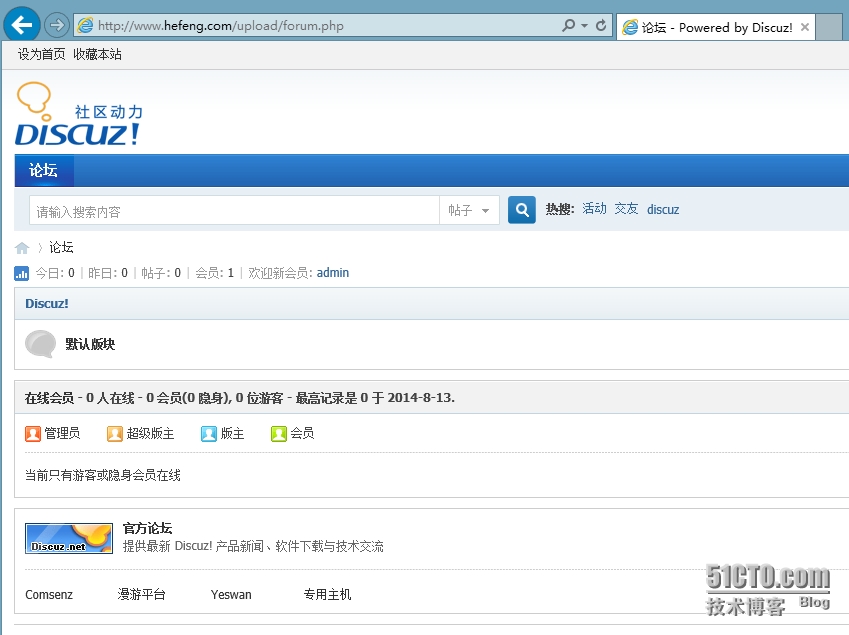Click the 帖子: 0 statistic text

(x=161, y=273)
